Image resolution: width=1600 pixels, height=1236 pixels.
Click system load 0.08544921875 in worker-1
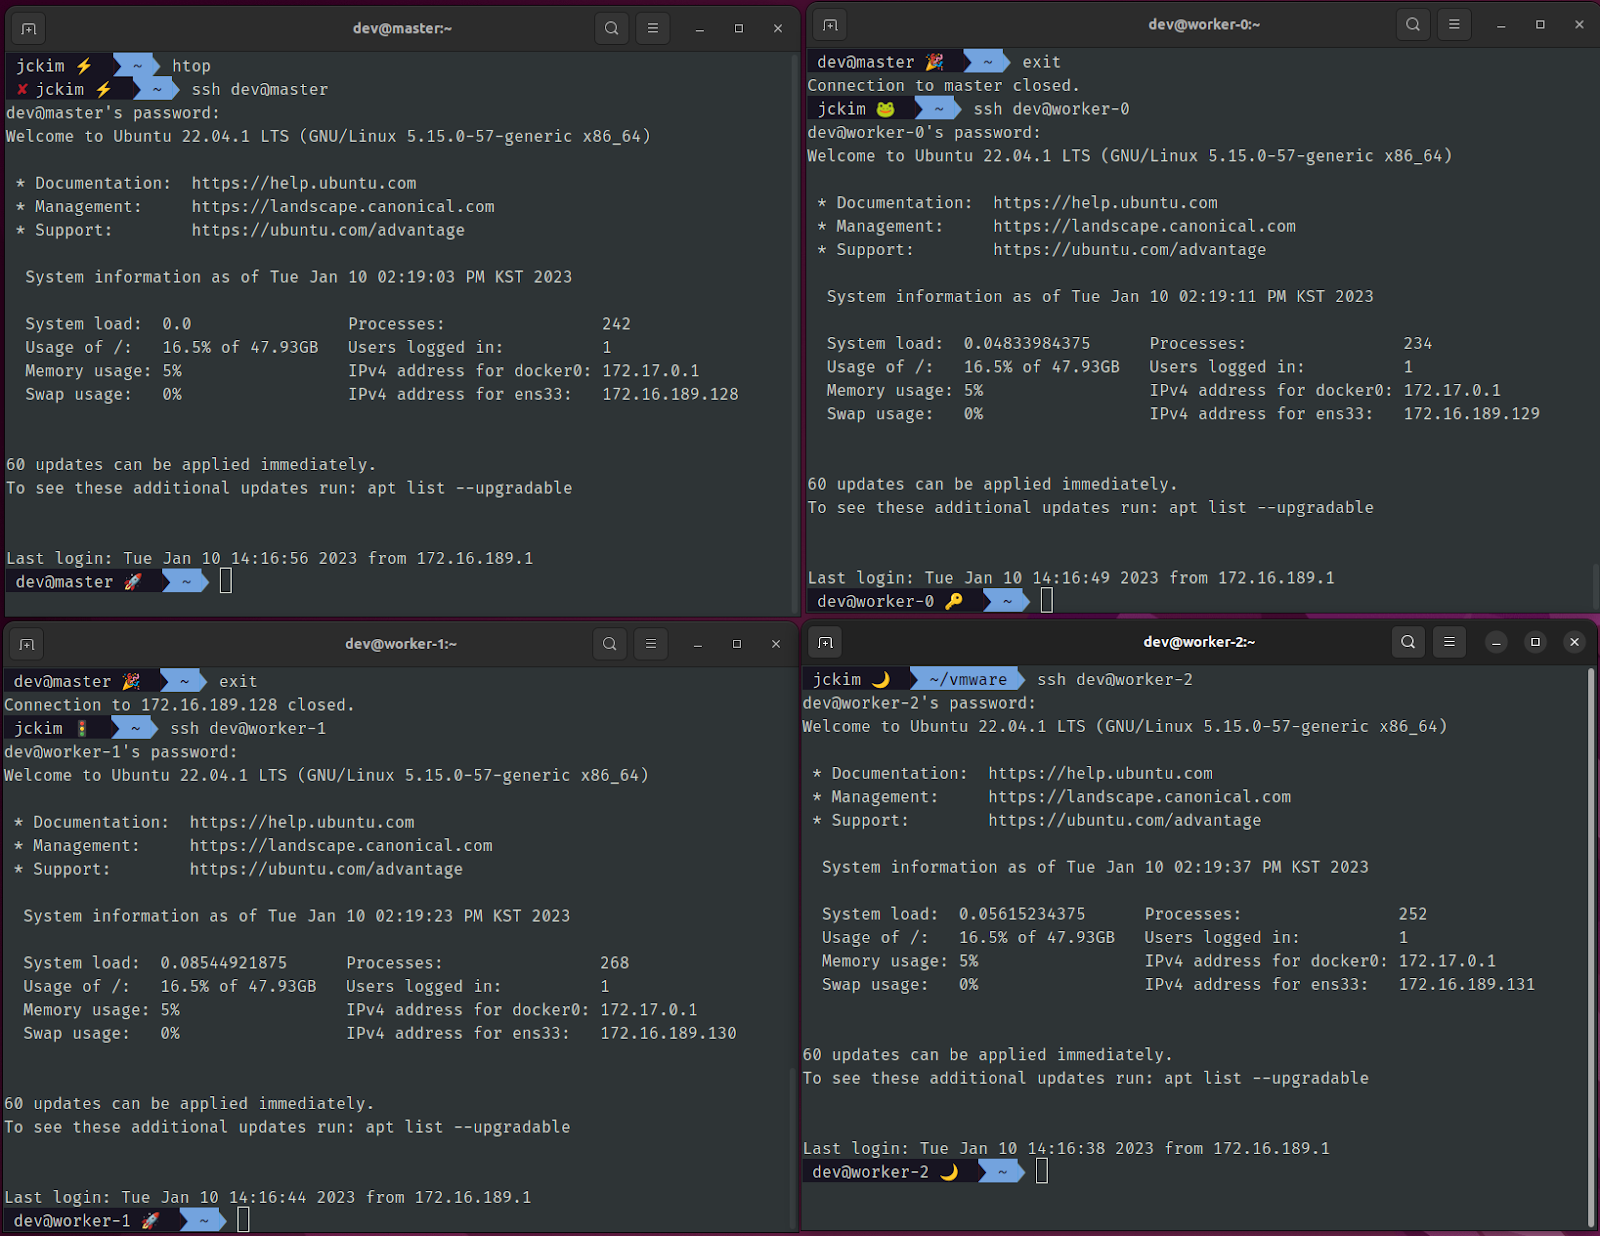(223, 963)
